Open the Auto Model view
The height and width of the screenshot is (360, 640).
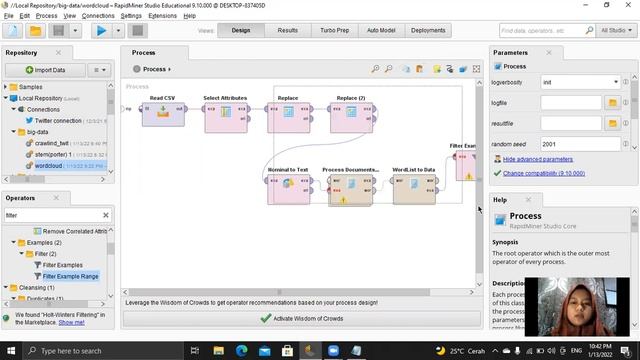pyautogui.click(x=381, y=31)
